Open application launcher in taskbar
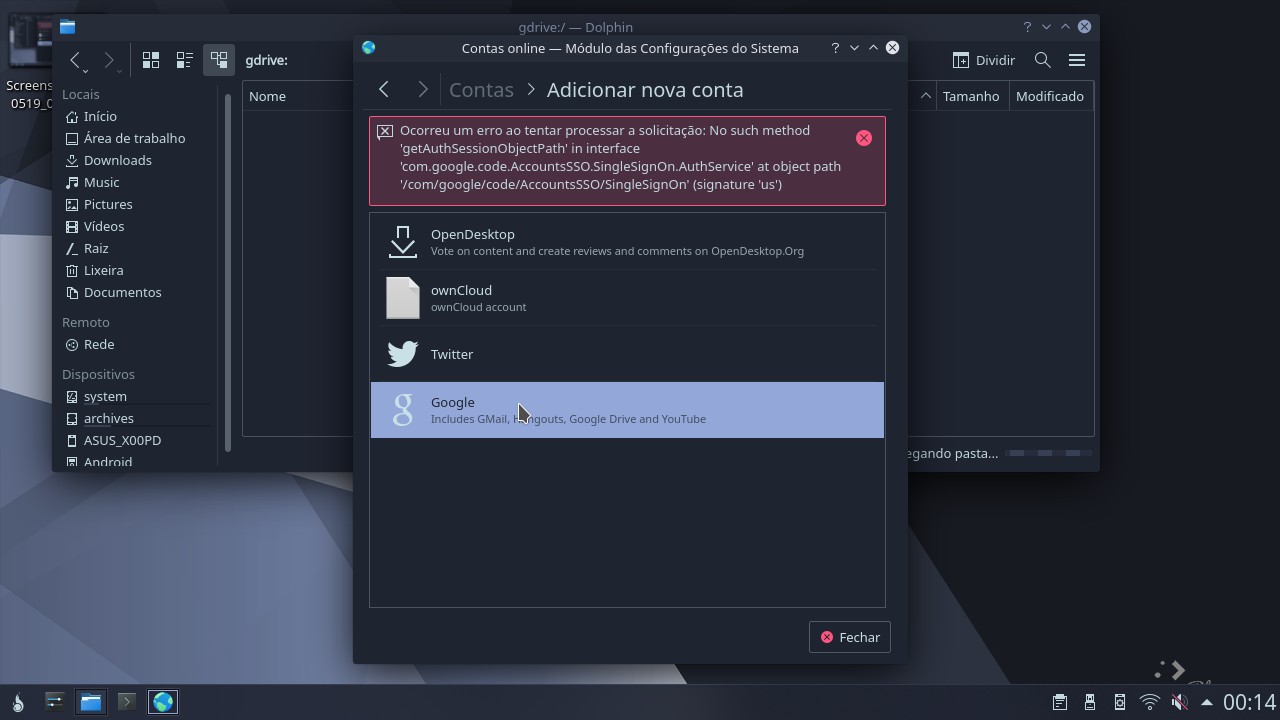1280x720 pixels. pos(17,702)
